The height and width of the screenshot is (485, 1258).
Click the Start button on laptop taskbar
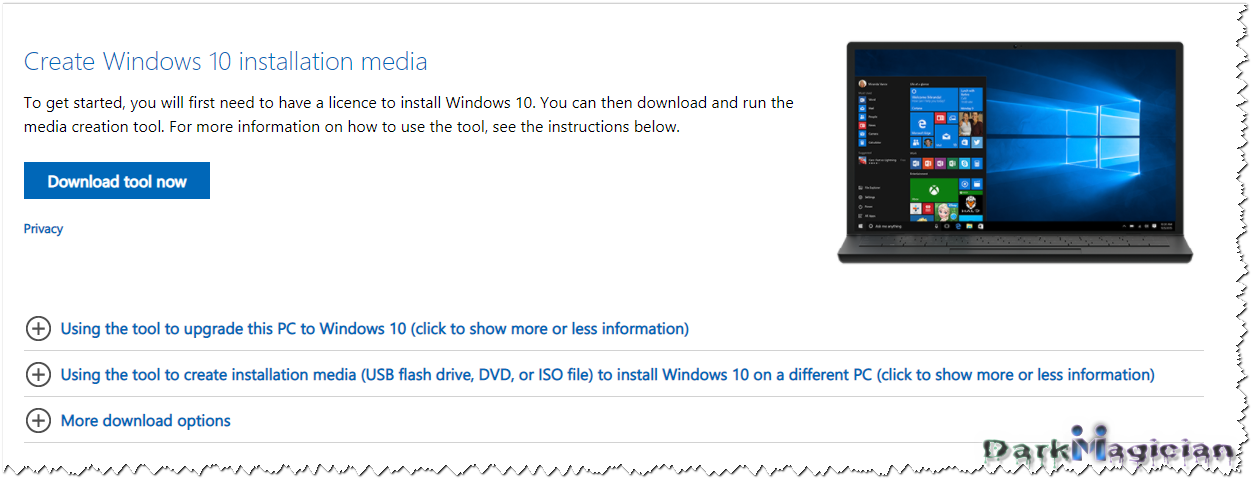[861, 226]
